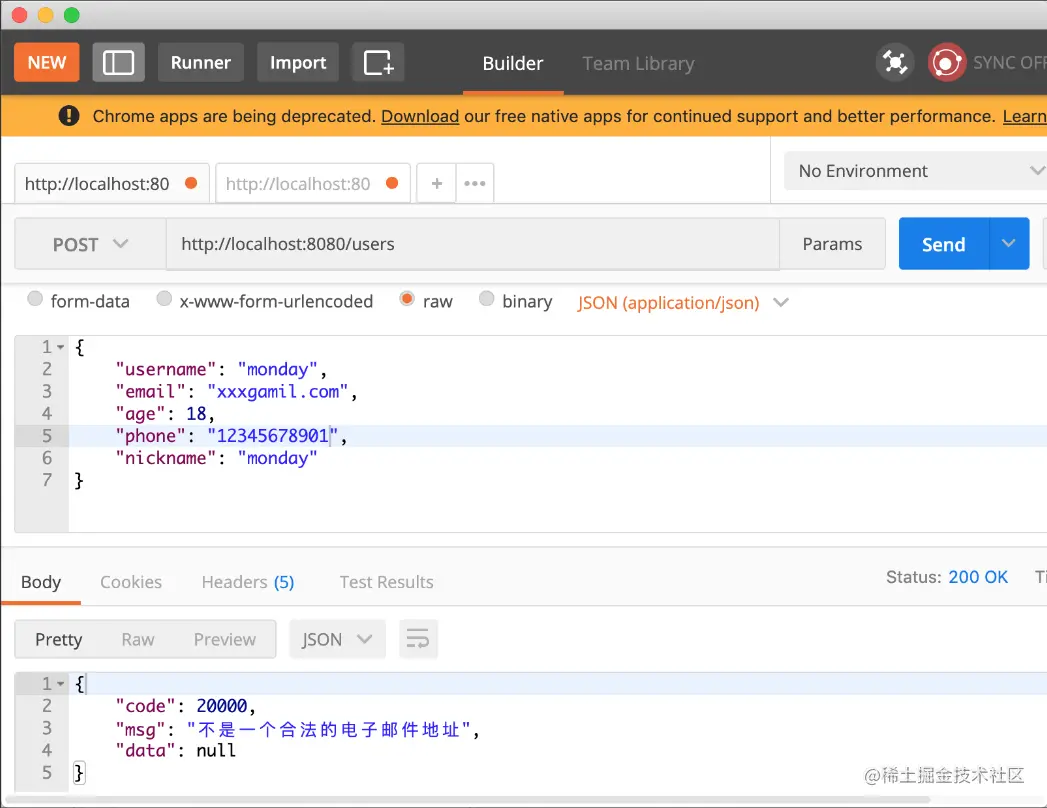Open the No Environment dropdown

(x=915, y=171)
